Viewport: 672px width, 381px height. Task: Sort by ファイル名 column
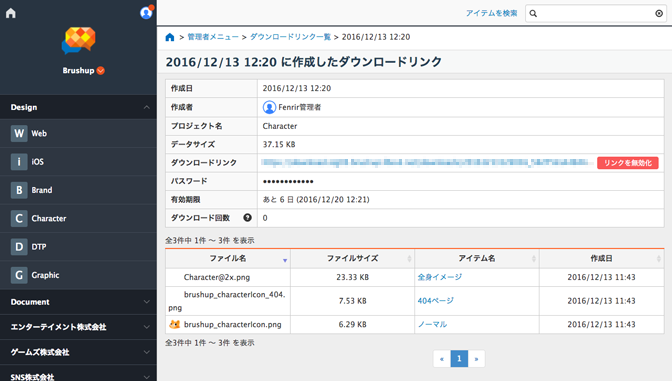click(228, 258)
